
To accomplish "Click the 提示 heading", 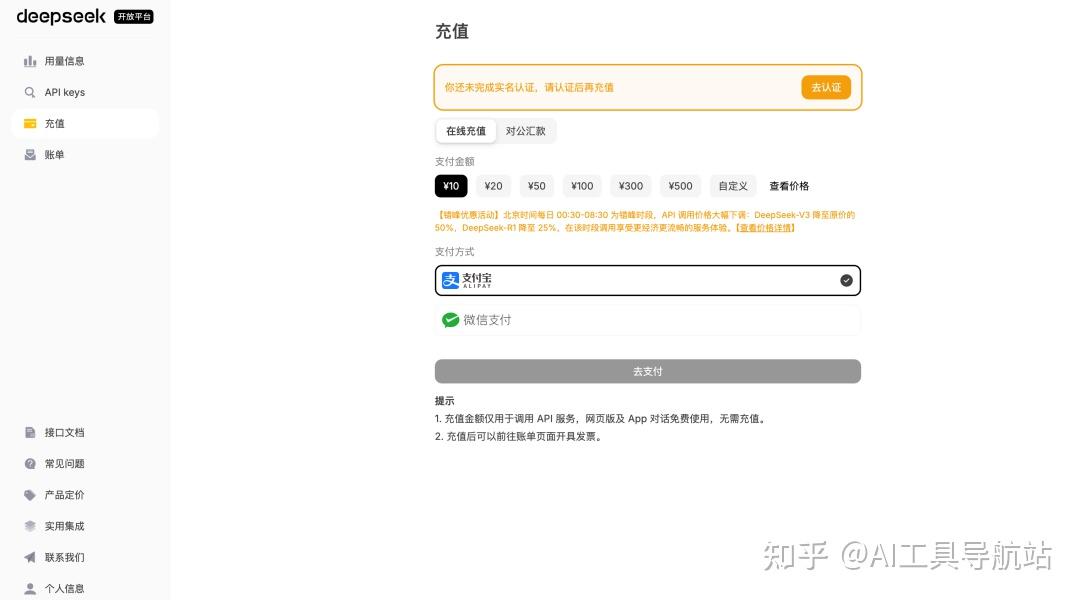I will [444, 401].
